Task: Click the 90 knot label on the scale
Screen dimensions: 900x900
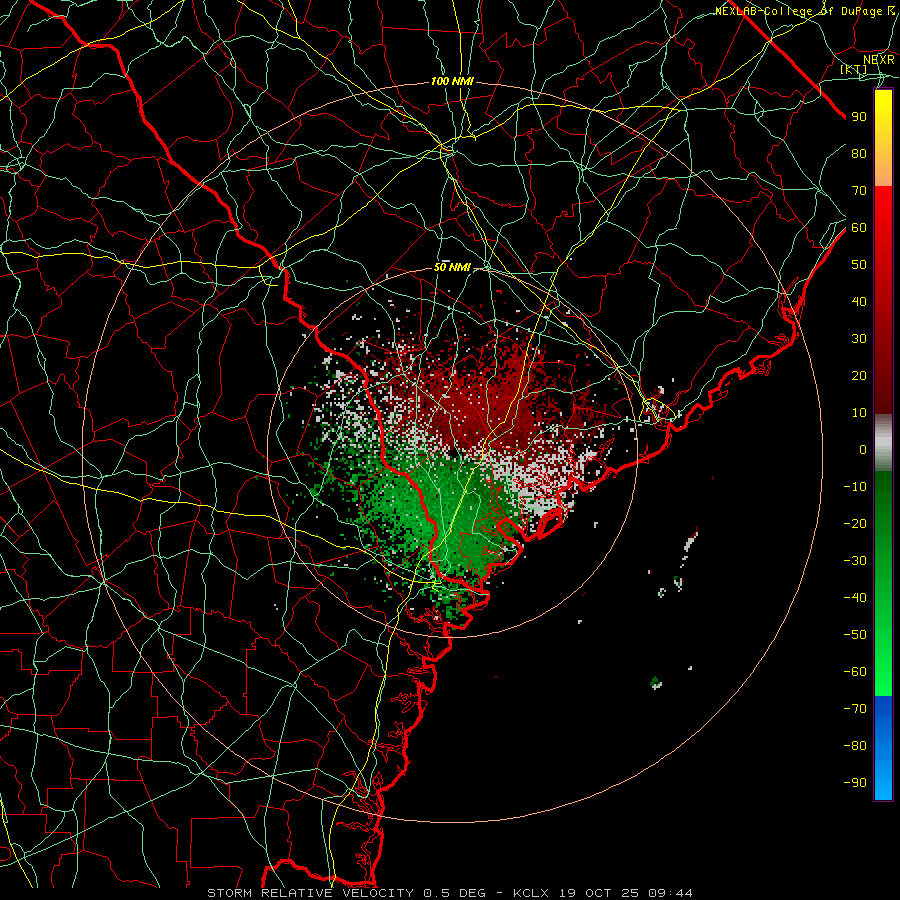Action: (x=859, y=117)
